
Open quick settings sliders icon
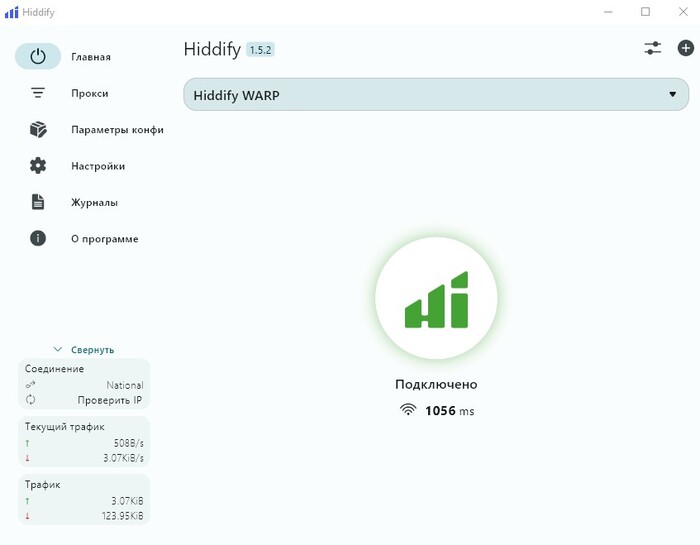click(x=653, y=48)
